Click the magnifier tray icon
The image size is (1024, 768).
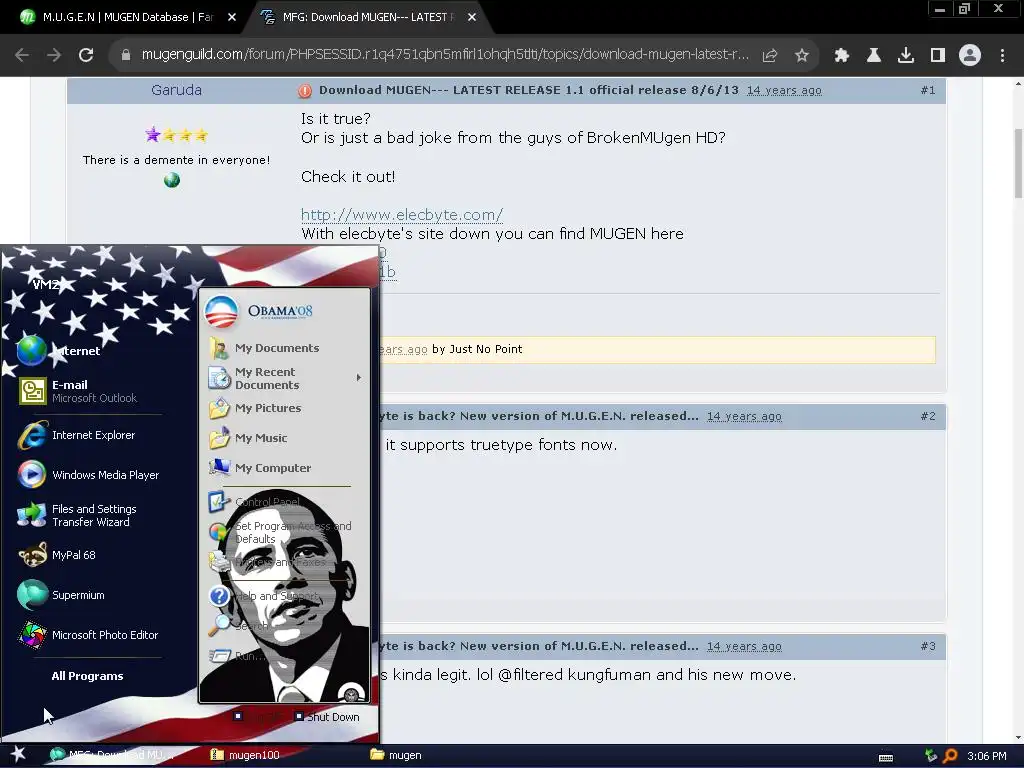coord(950,756)
